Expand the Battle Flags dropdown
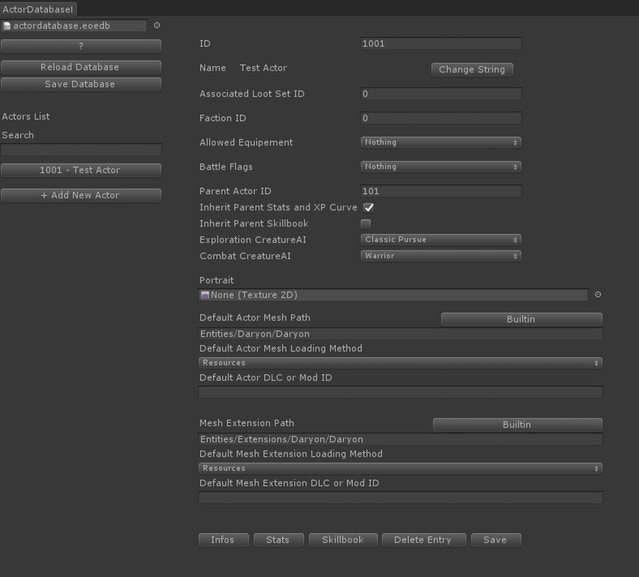Image resolution: width=639 pixels, height=577 pixels. pos(440,167)
